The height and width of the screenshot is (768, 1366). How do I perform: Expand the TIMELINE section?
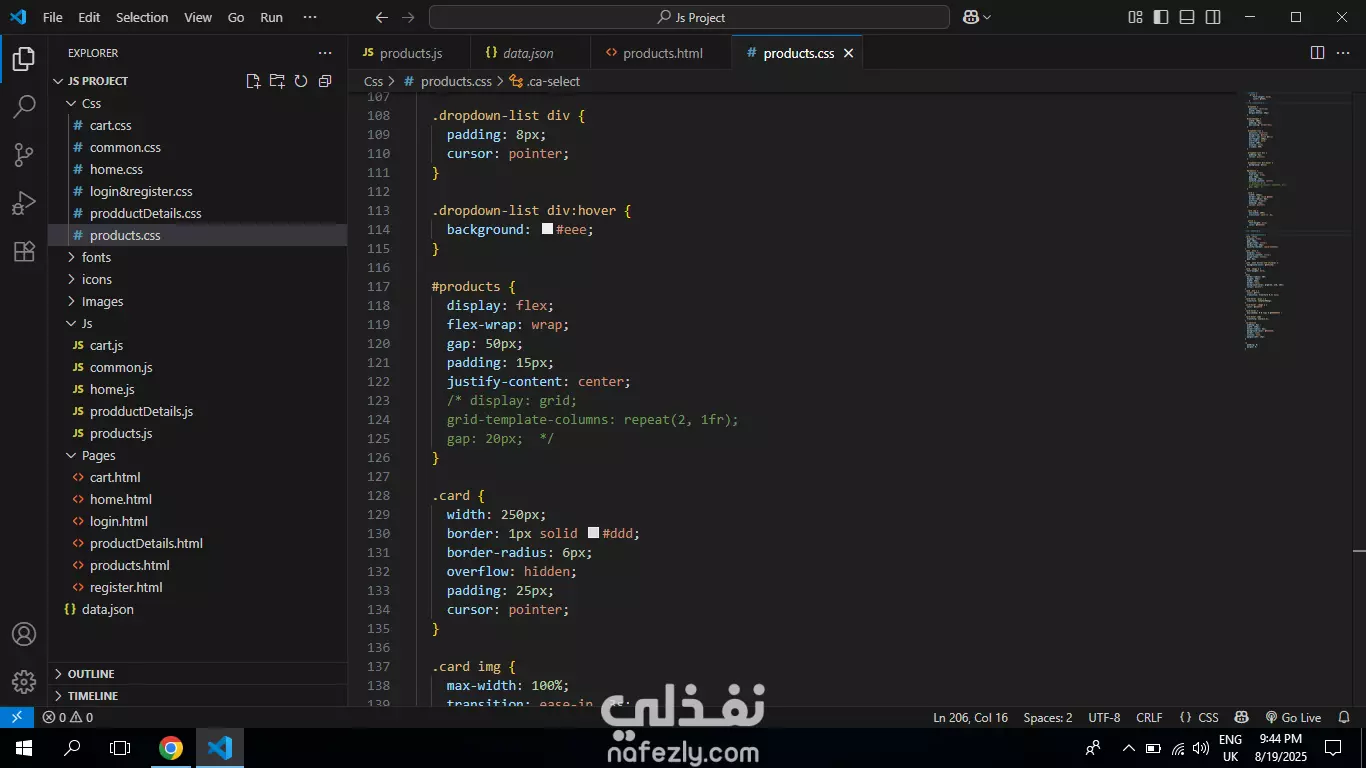(198, 696)
